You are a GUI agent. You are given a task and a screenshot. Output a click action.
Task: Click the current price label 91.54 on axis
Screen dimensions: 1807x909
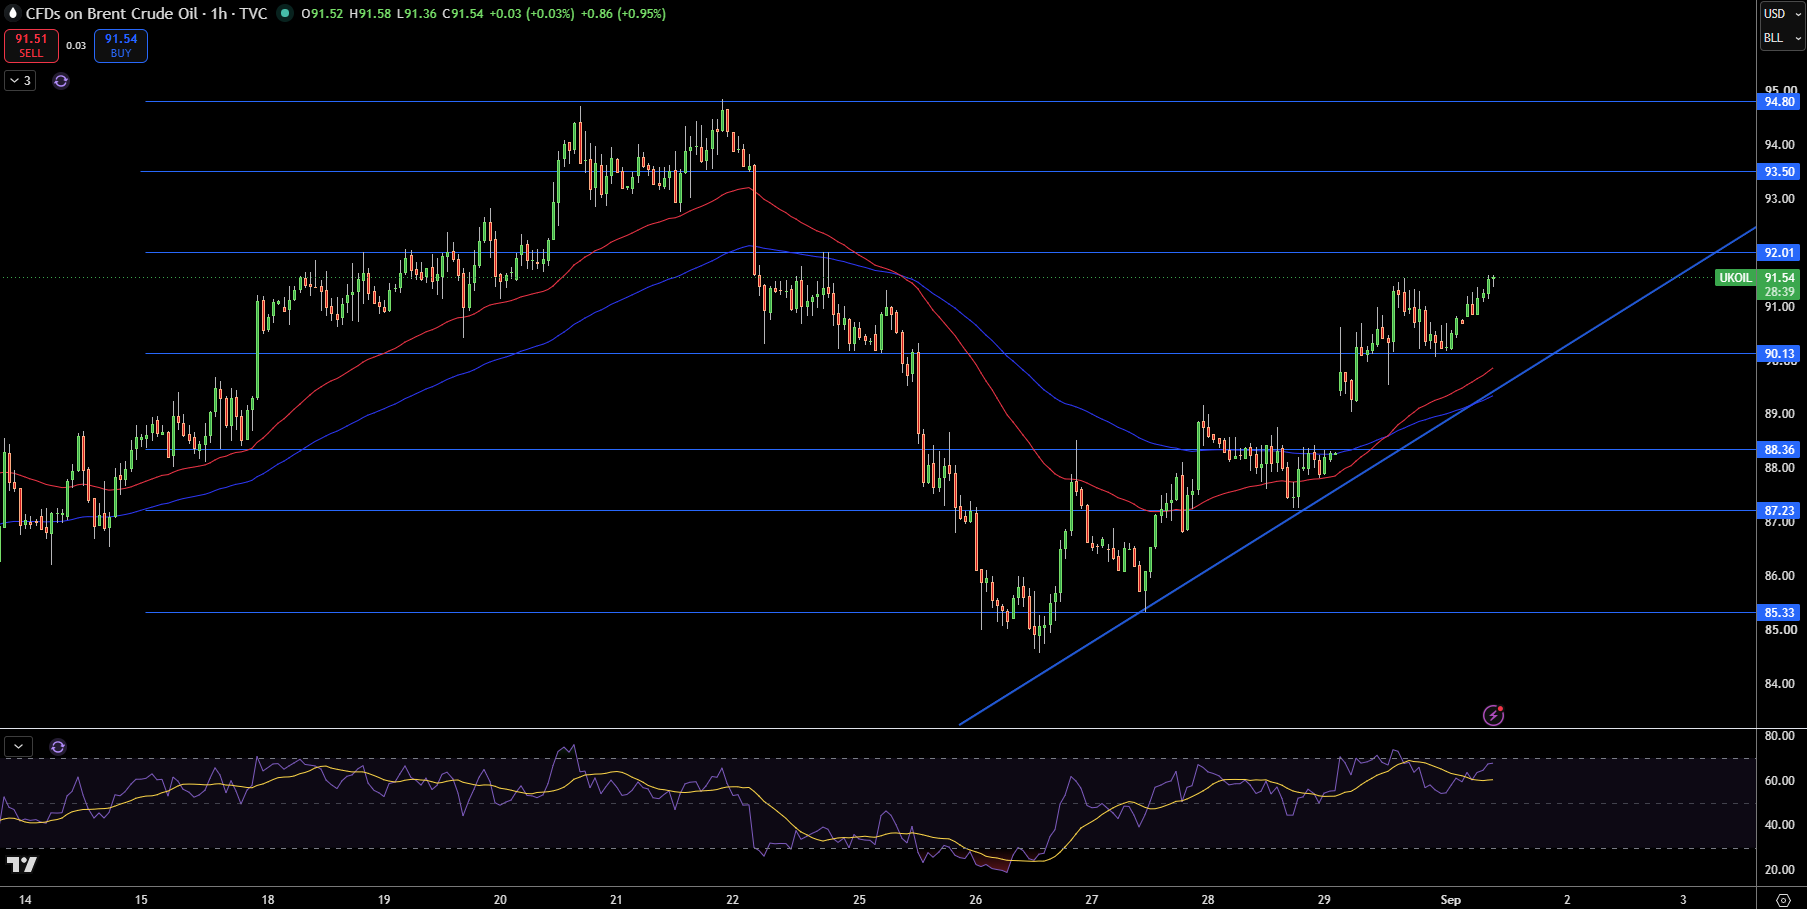[1779, 278]
